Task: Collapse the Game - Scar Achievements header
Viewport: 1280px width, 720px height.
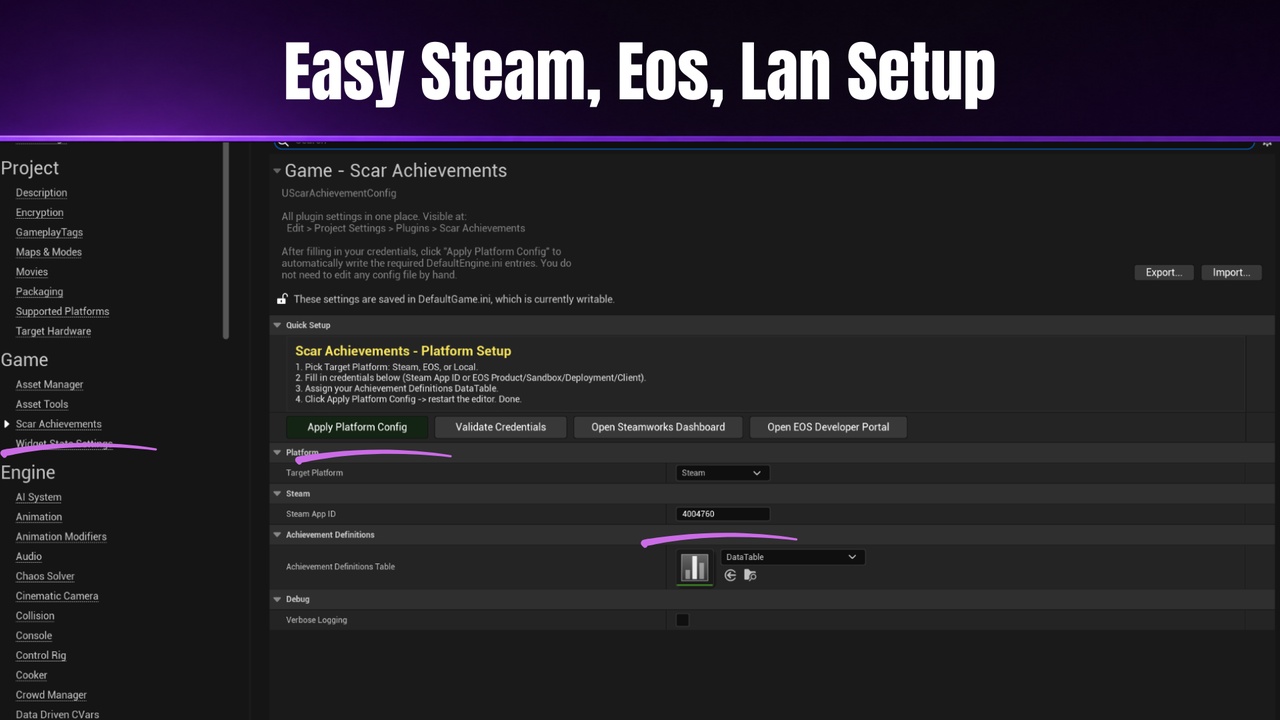Action: pos(277,171)
